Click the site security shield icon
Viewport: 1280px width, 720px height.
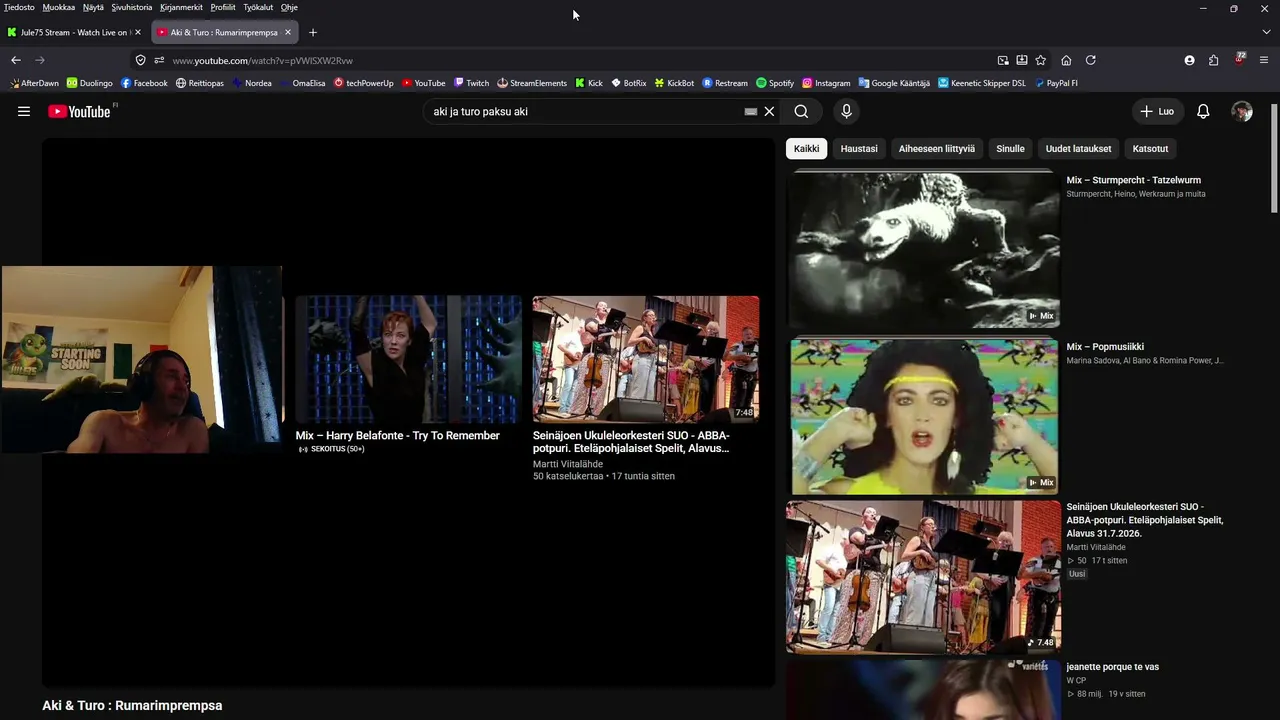coord(141,60)
